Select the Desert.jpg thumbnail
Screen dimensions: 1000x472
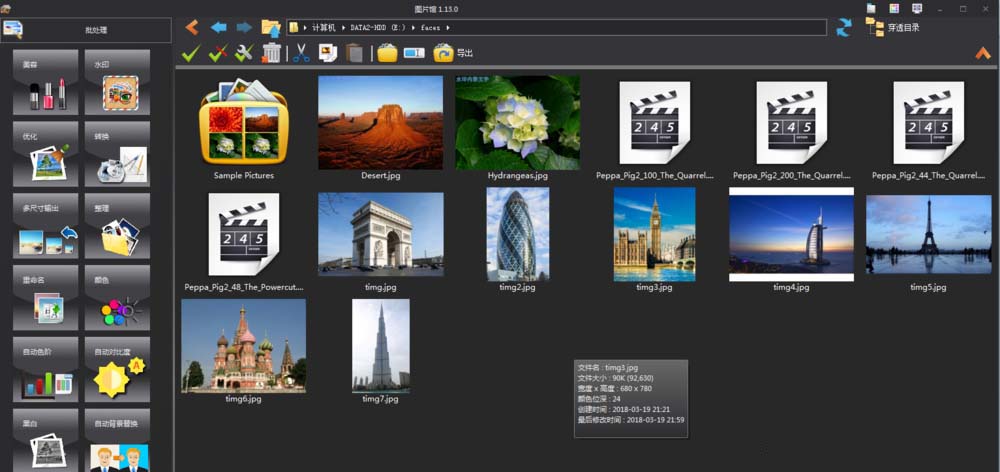point(381,122)
